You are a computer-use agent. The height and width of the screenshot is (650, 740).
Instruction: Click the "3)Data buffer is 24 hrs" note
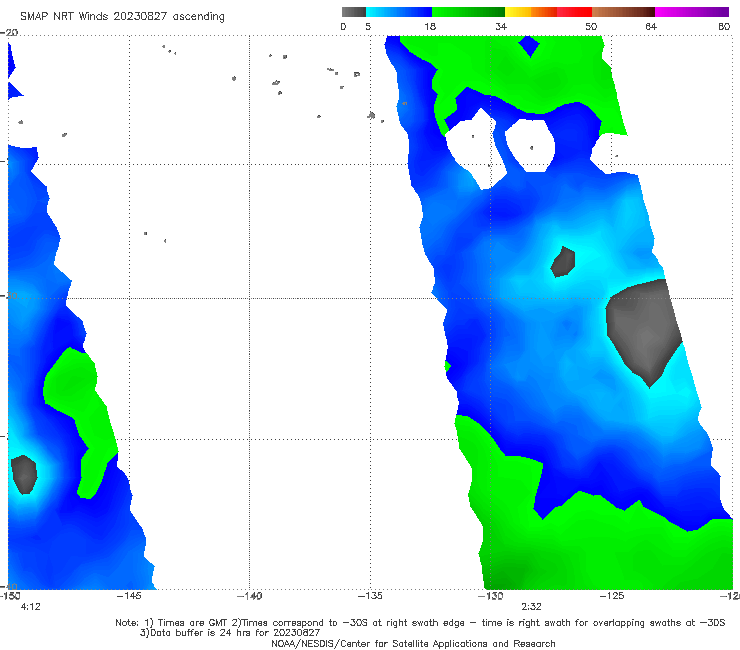[x=230, y=633]
